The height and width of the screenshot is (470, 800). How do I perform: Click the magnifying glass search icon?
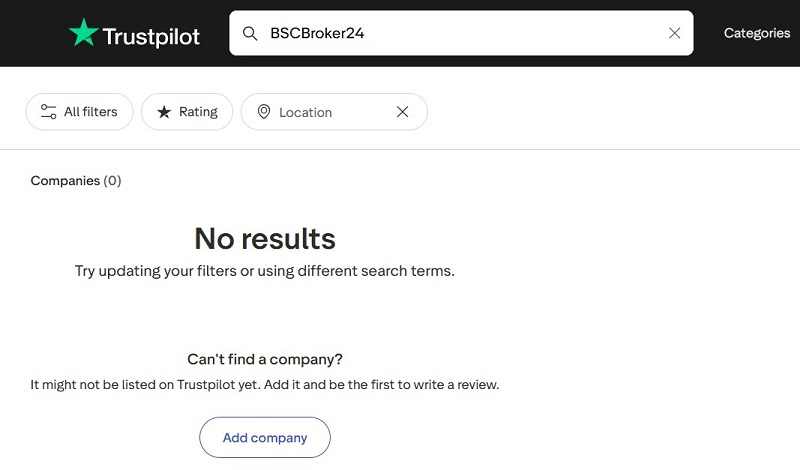click(249, 33)
